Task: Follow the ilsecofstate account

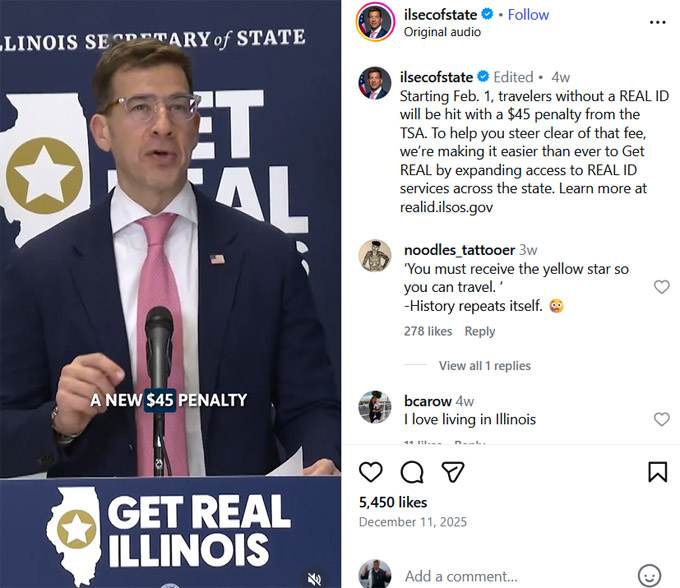Action: (528, 15)
